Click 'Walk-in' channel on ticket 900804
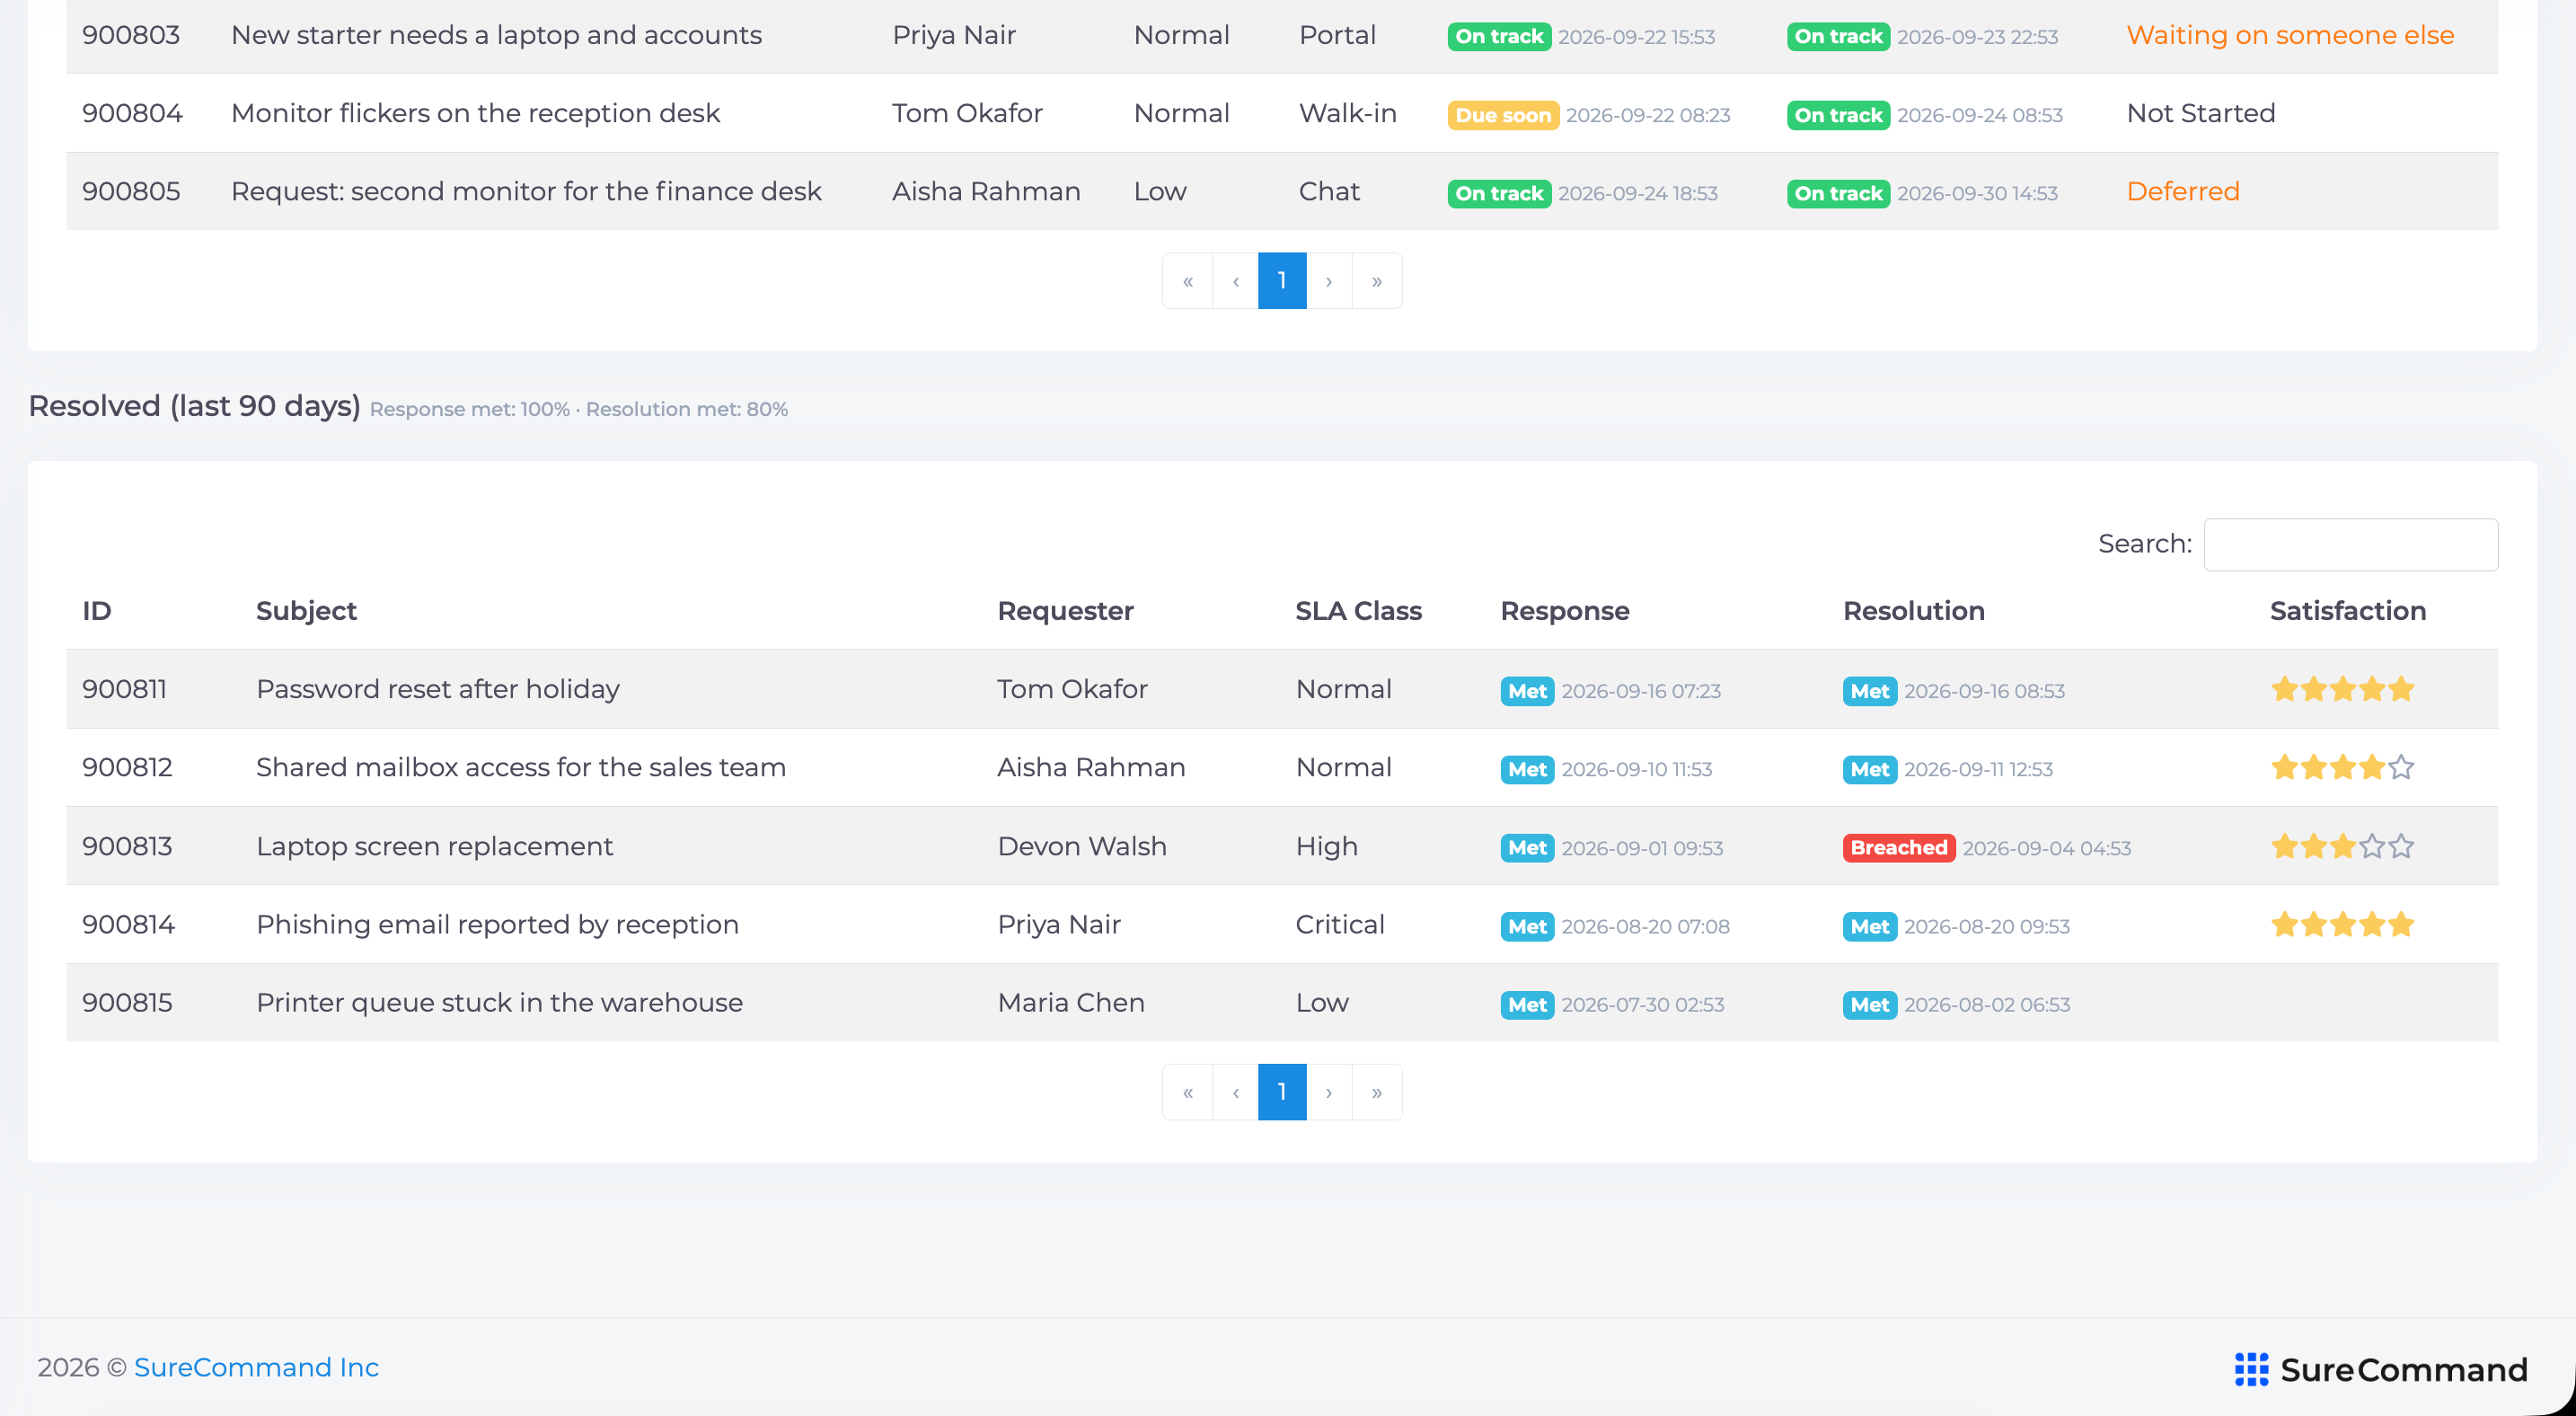Image resolution: width=2576 pixels, height=1416 pixels. 1347,113
